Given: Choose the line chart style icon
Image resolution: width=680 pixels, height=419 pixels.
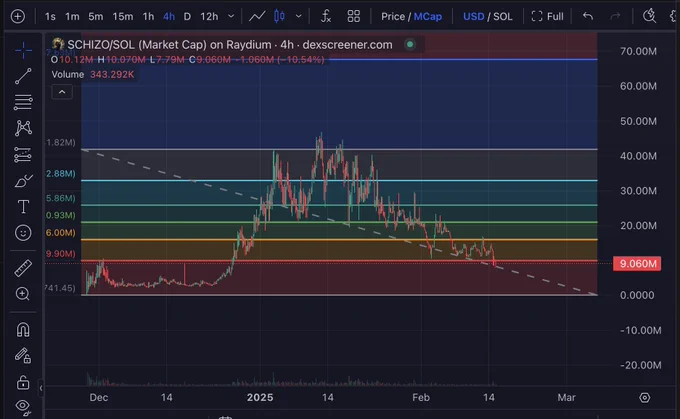Looking at the screenshot, I should point(257,16).
